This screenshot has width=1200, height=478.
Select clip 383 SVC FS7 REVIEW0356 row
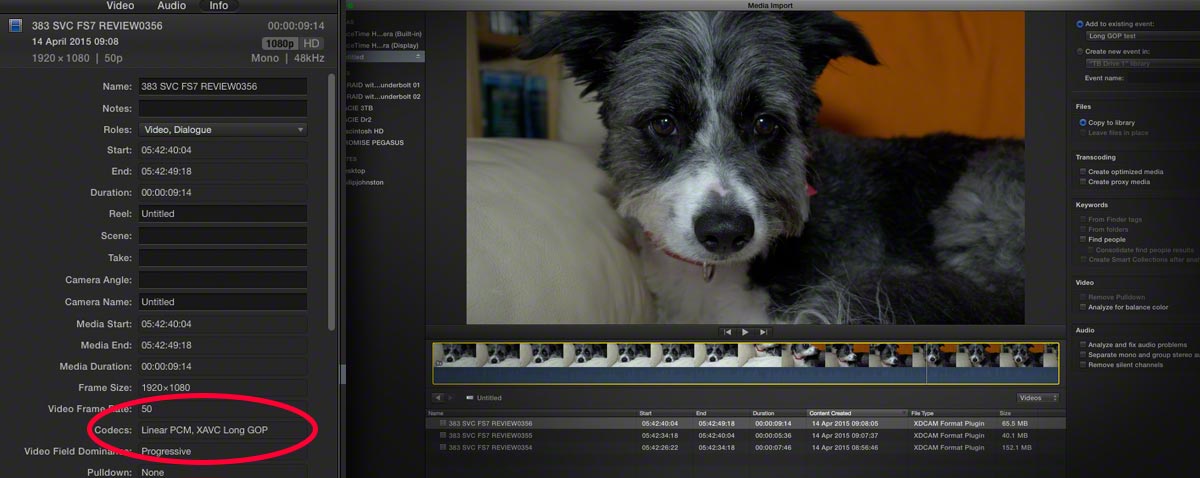(746, 424)
